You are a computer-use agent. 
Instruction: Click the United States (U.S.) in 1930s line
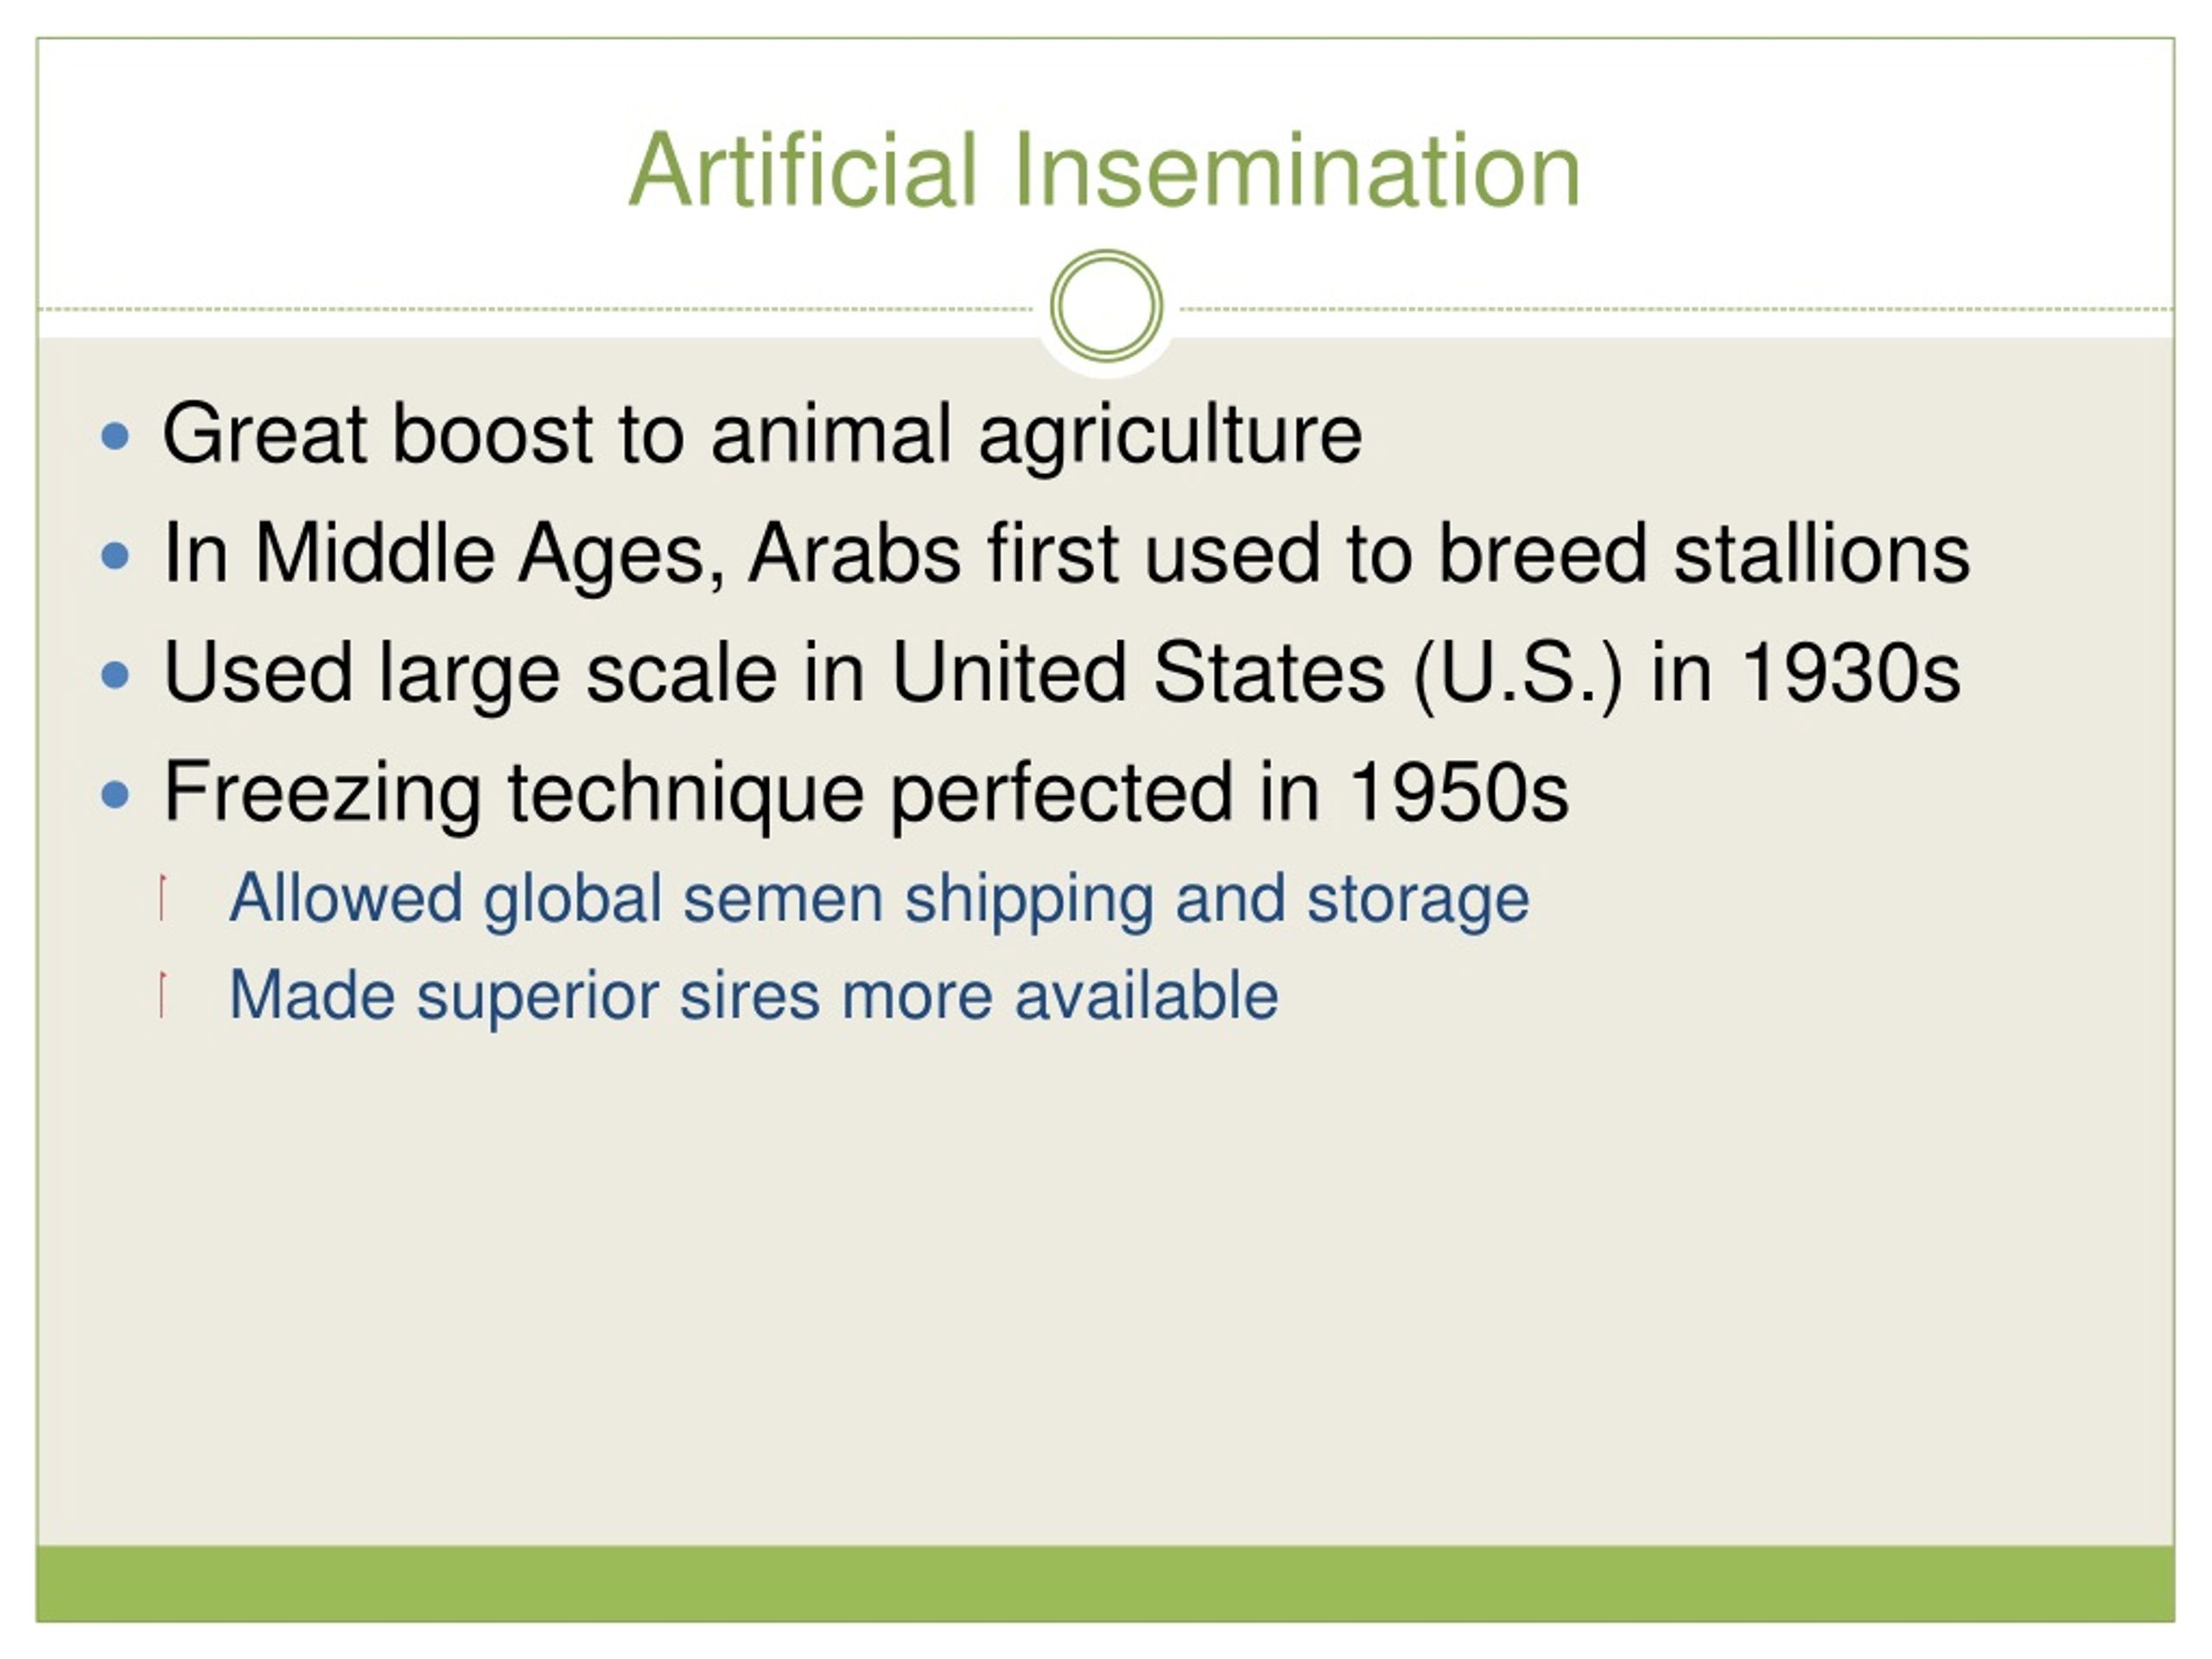pyautogui.click(x=1062, y=673)
